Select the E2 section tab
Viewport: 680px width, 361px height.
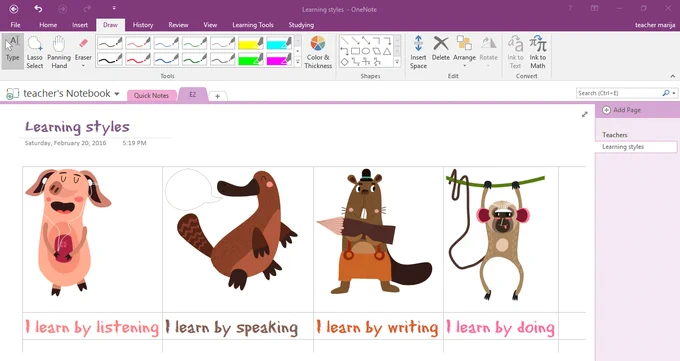193,95
